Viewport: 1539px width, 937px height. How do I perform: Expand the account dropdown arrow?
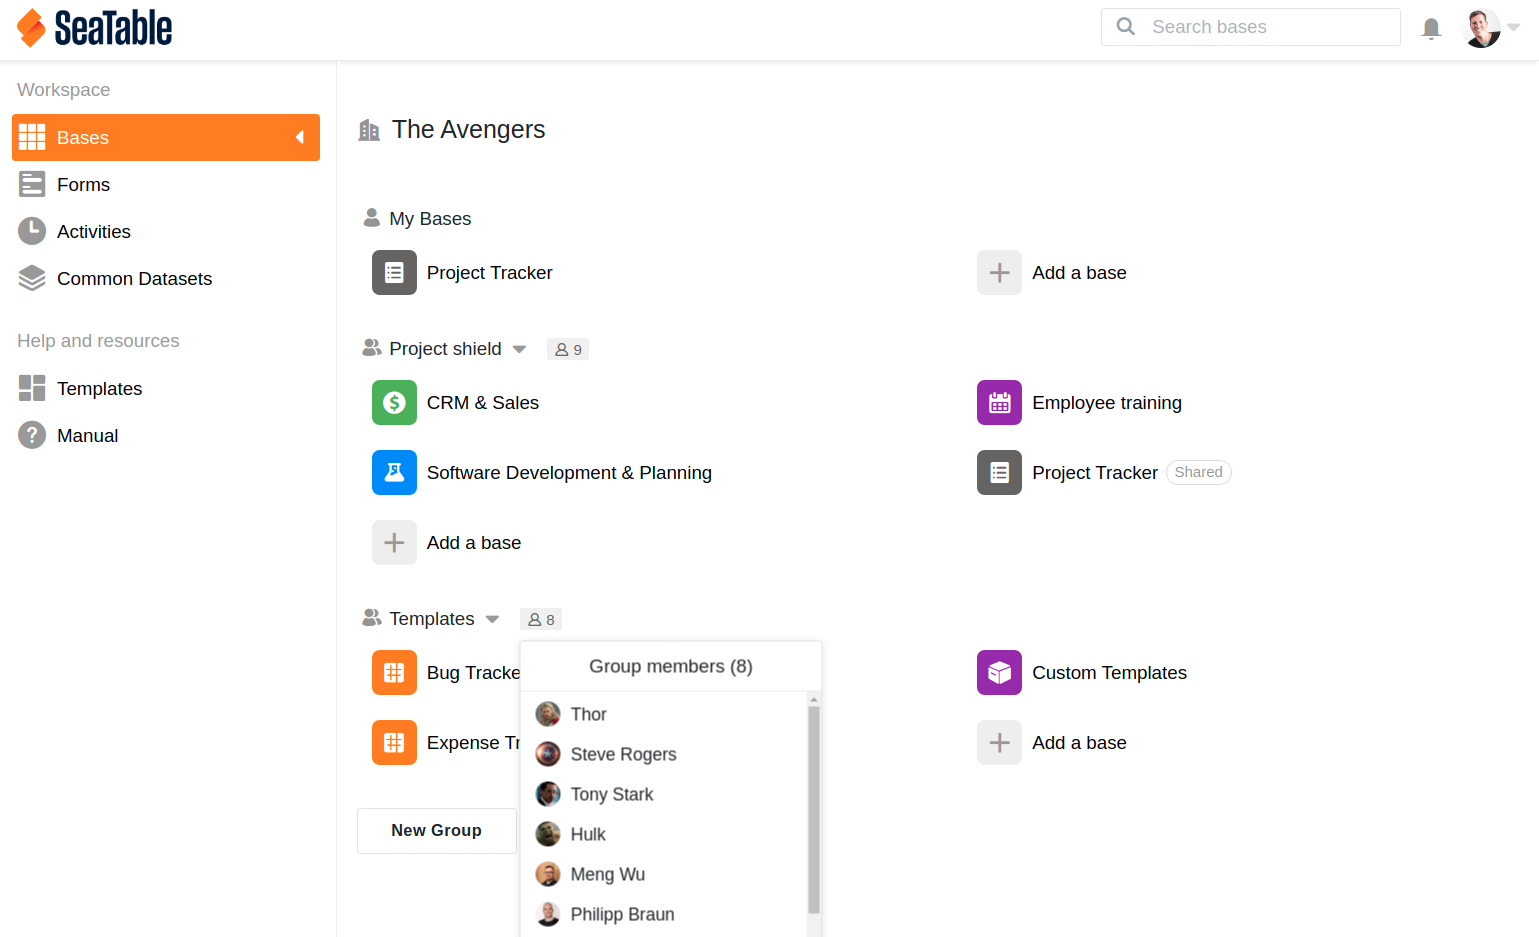(1513, 28)
